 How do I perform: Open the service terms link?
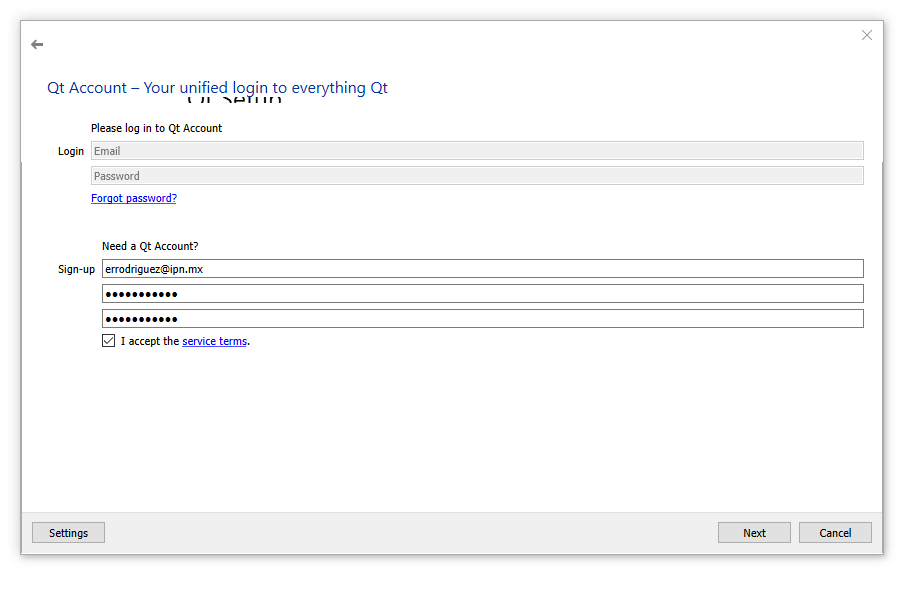click(214, 341)
